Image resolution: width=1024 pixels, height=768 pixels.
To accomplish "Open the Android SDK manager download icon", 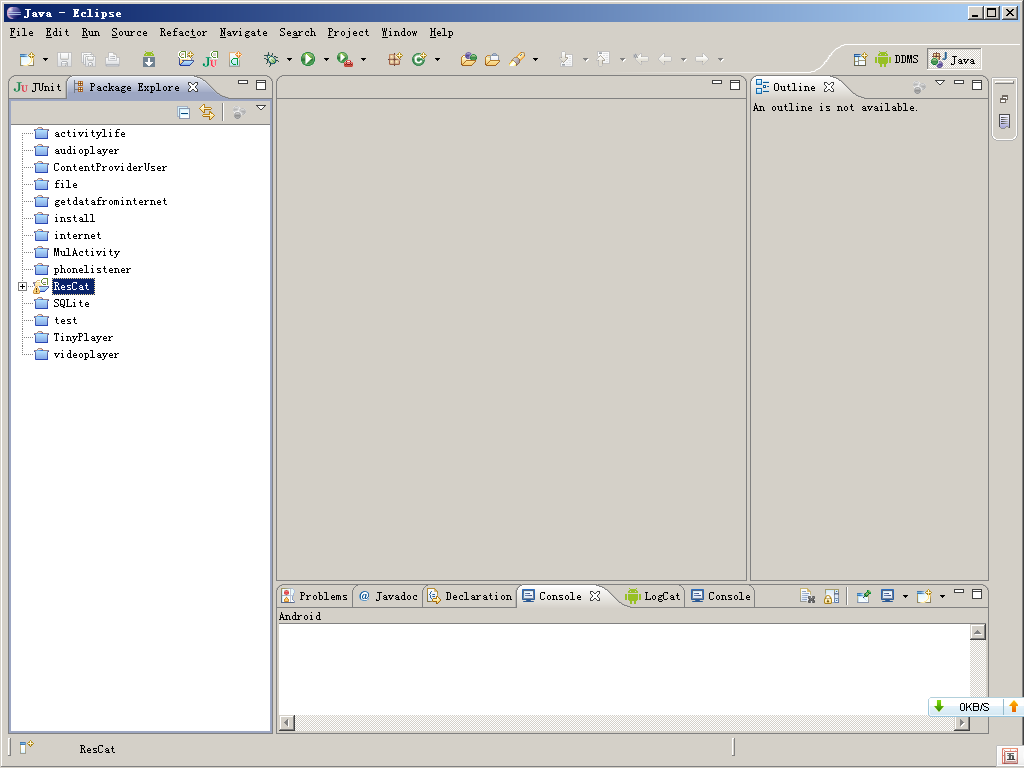I will coord(149,60).
